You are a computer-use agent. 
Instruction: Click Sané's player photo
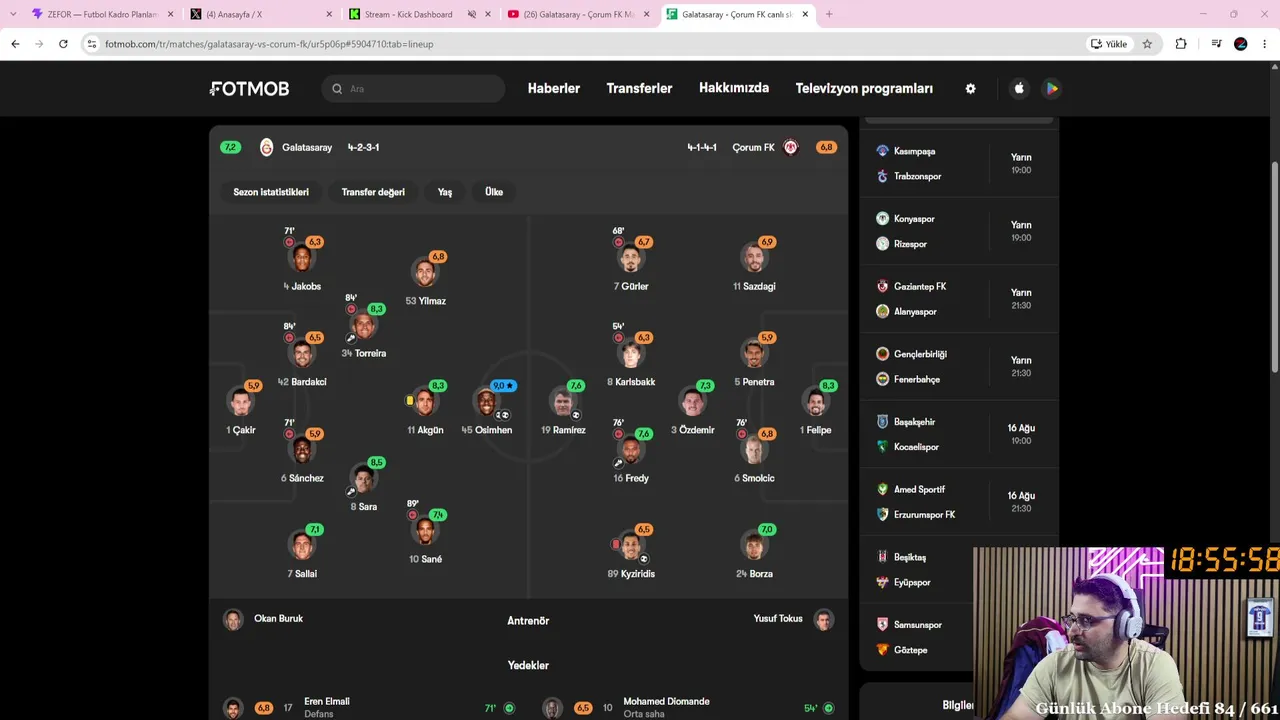tap(425, 531)
